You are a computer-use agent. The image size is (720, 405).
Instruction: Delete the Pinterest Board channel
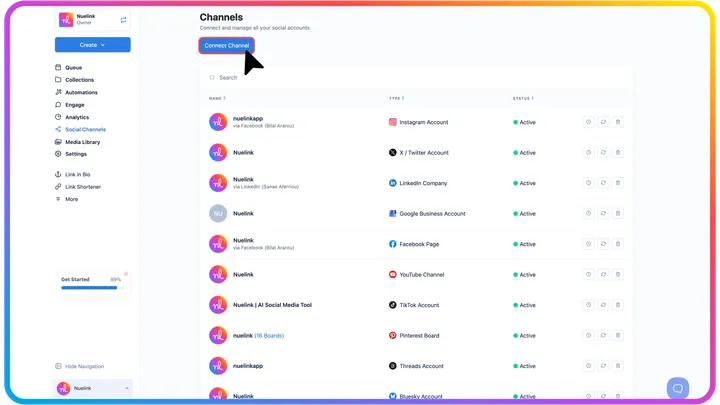point(618,335)
